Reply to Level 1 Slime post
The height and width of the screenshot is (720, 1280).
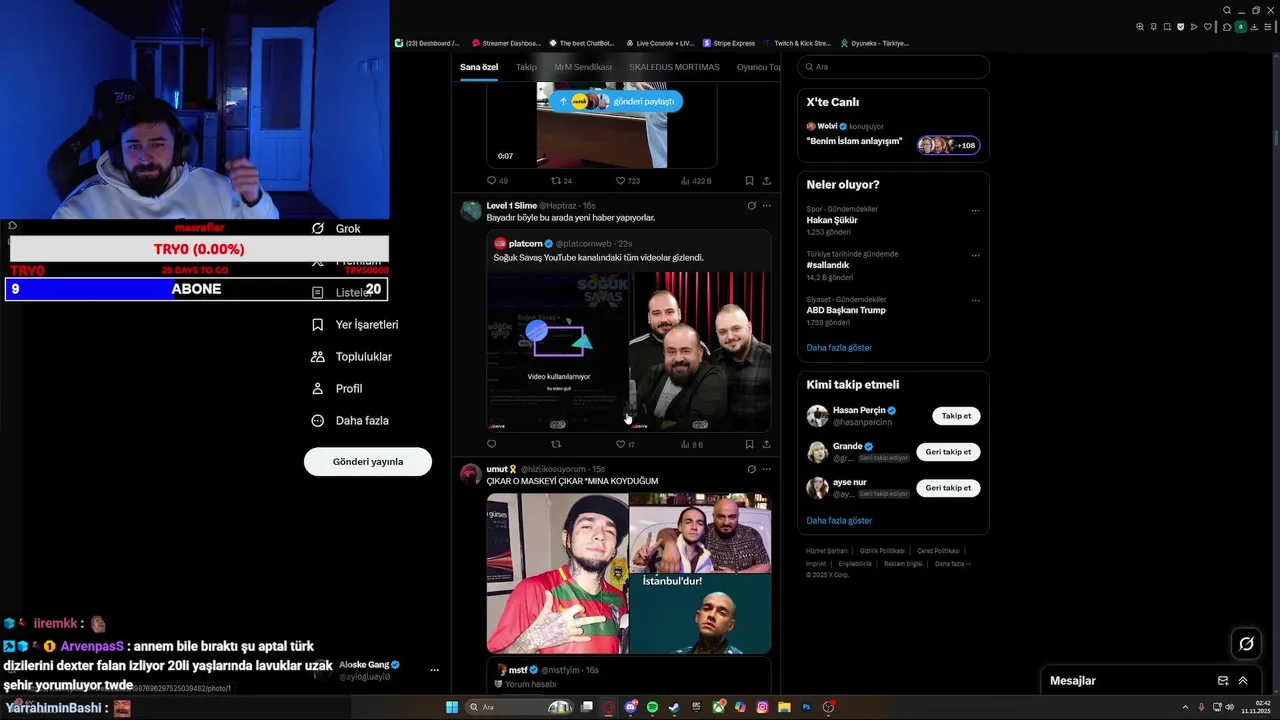pyautogui.click(x=491, y=444)
